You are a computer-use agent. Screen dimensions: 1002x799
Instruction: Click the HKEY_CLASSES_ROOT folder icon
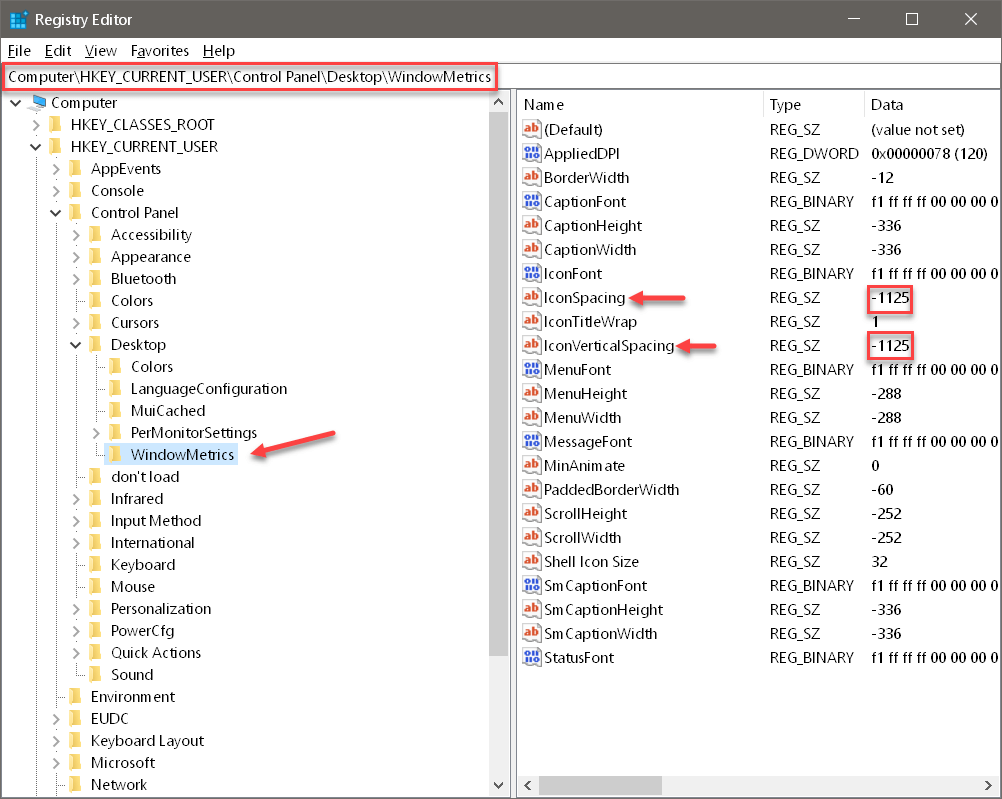55,124
